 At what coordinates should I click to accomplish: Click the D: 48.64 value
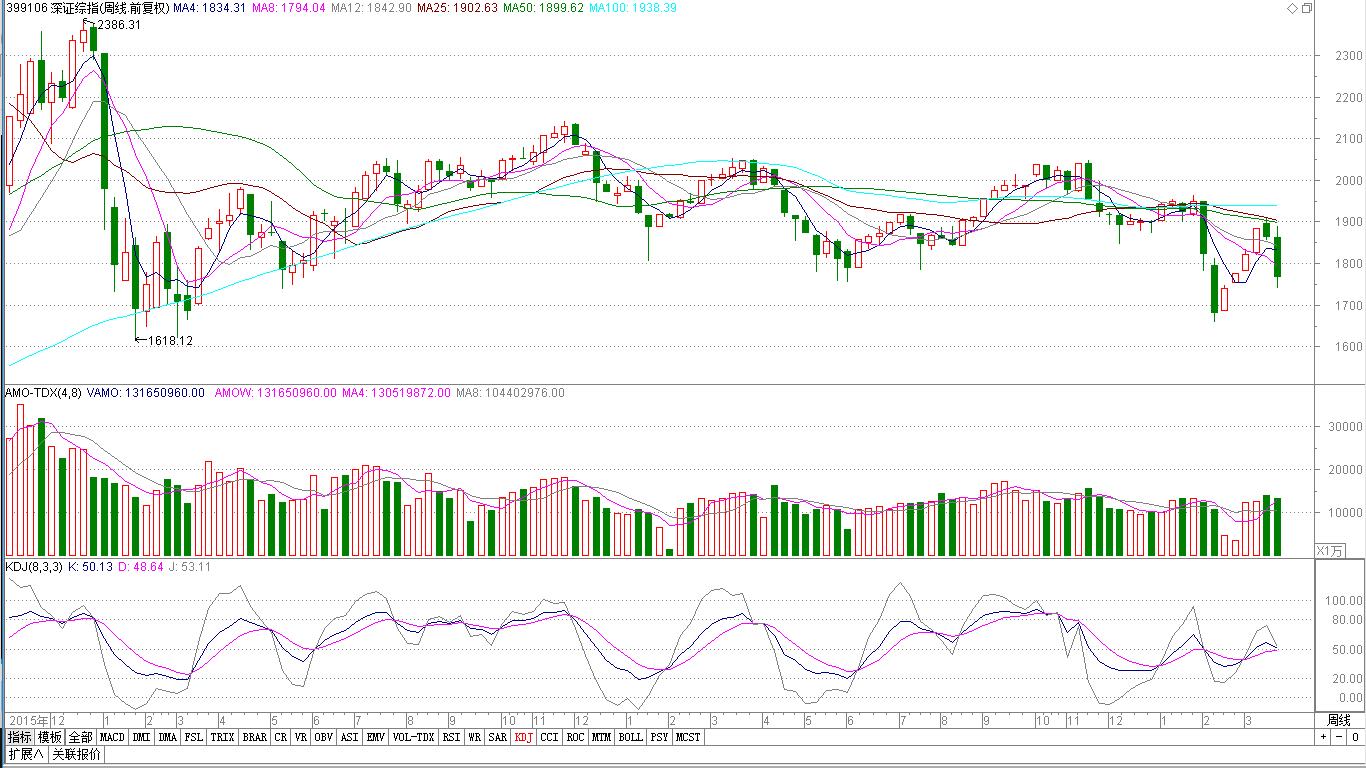[x=142, y=566]
